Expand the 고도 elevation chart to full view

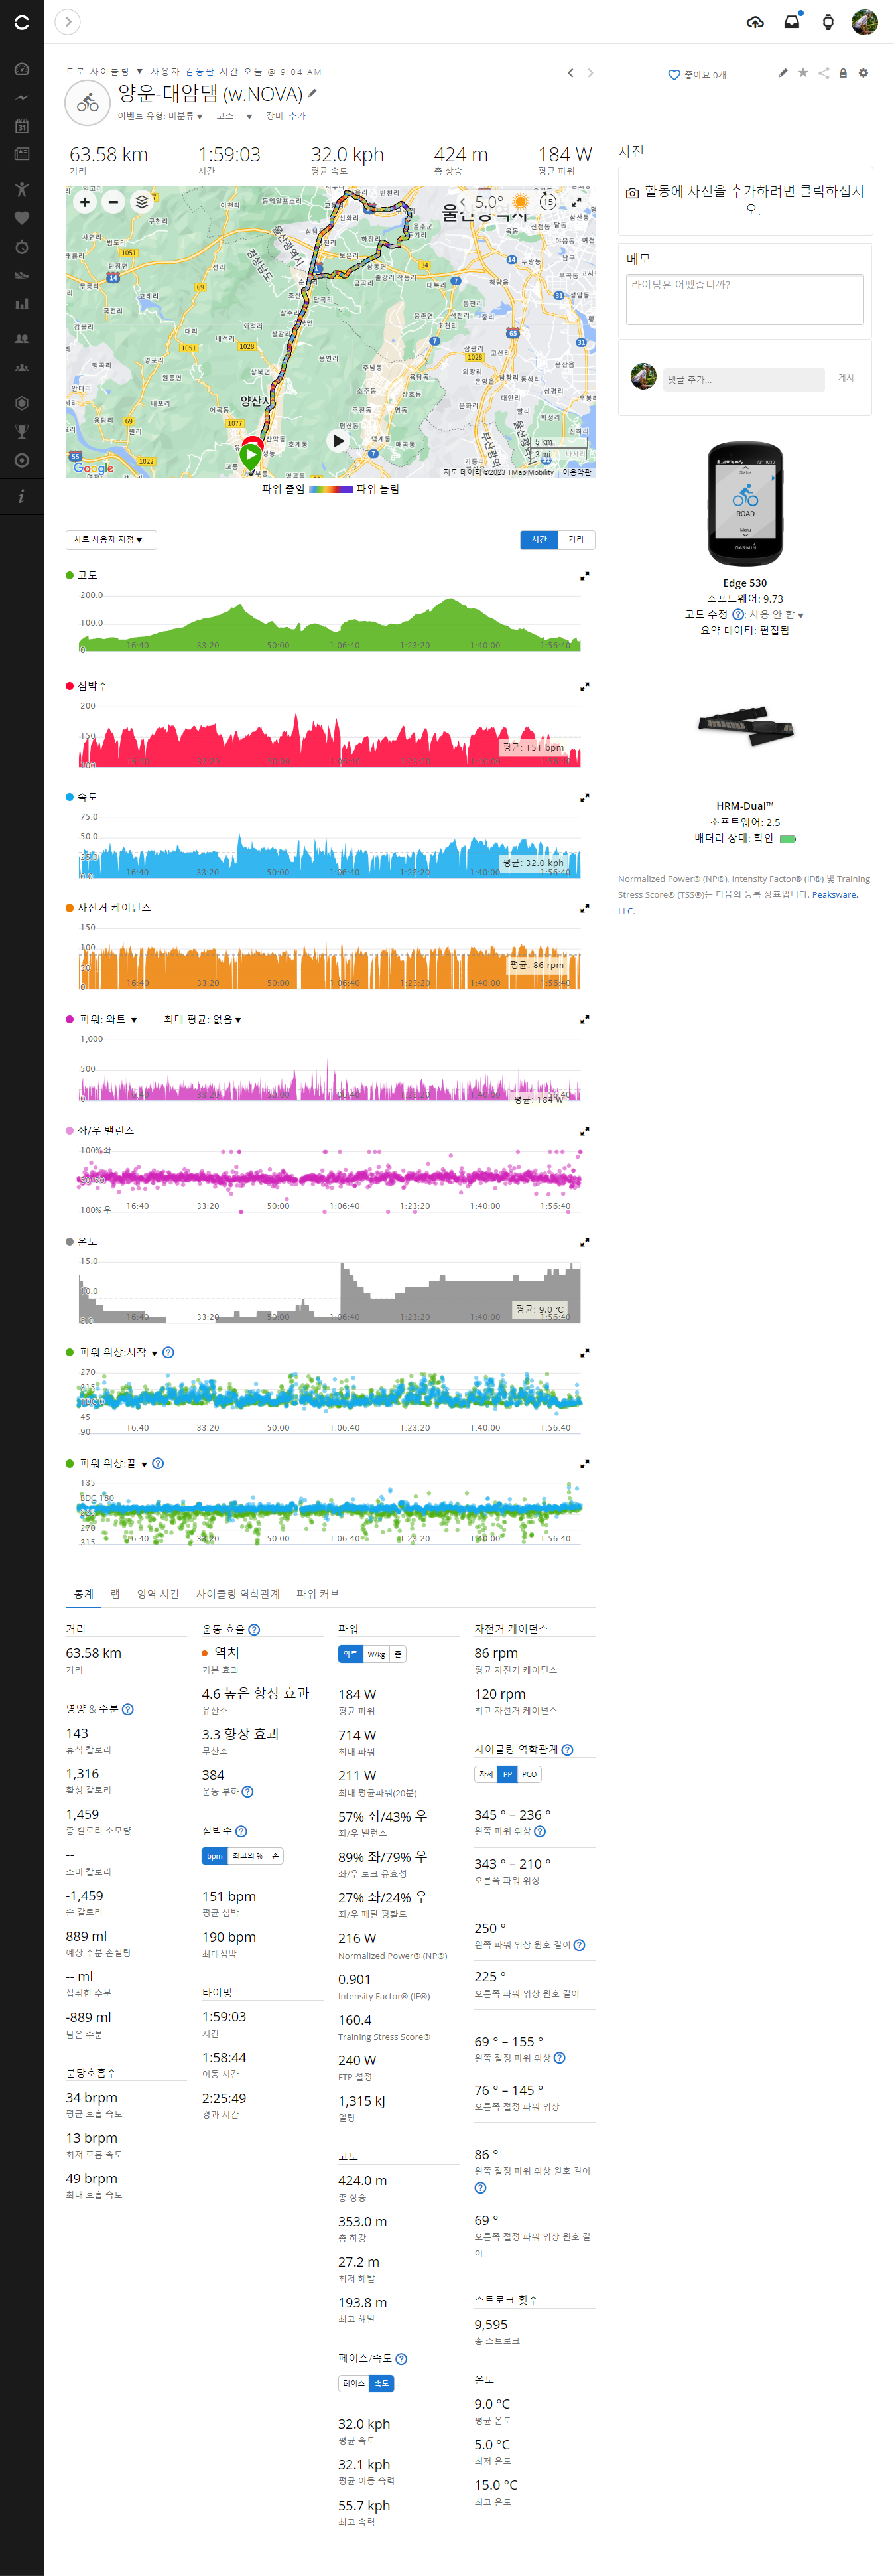click(585, 576)
